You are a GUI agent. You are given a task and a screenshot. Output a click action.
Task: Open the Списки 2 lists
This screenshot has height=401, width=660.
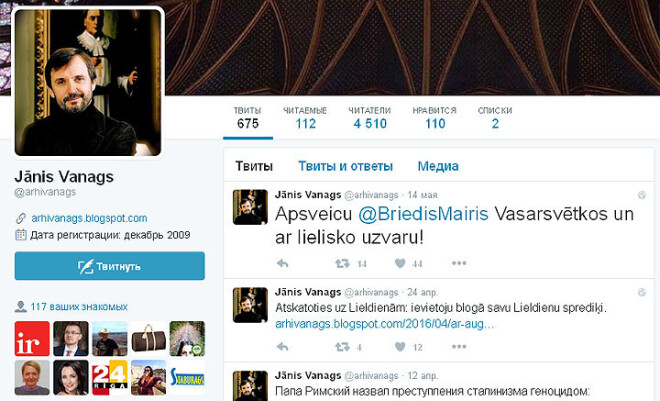495,118
